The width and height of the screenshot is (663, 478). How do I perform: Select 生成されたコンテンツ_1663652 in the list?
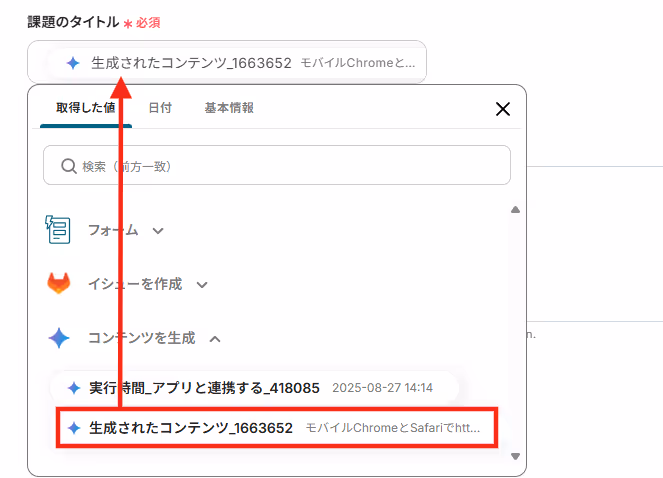click(277, 428)
